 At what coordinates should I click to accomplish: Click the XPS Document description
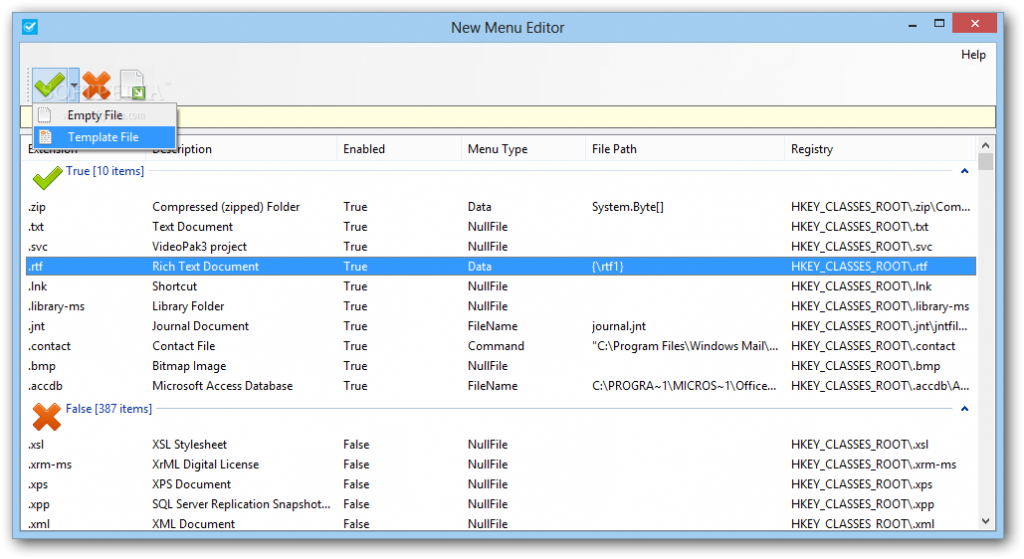click(191, 485)
